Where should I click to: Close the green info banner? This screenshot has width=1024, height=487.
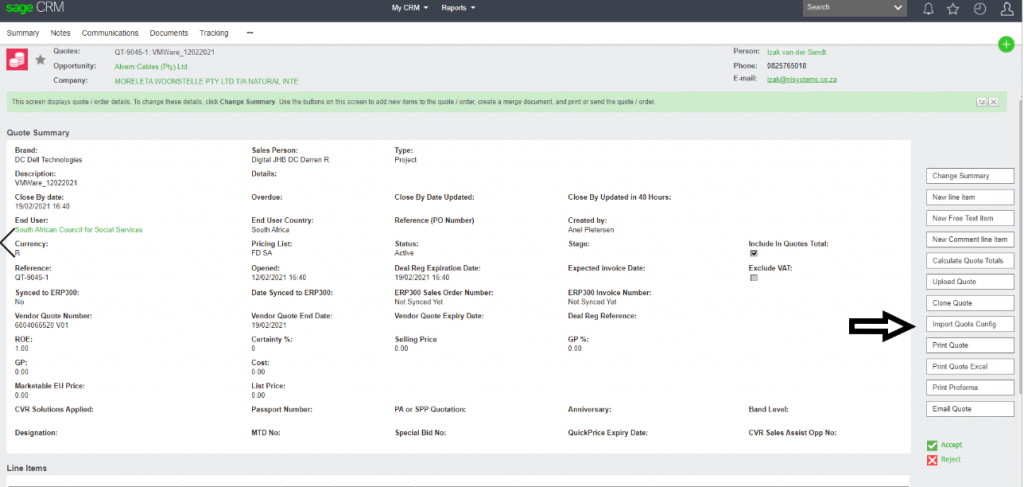[x=995, y=102]
